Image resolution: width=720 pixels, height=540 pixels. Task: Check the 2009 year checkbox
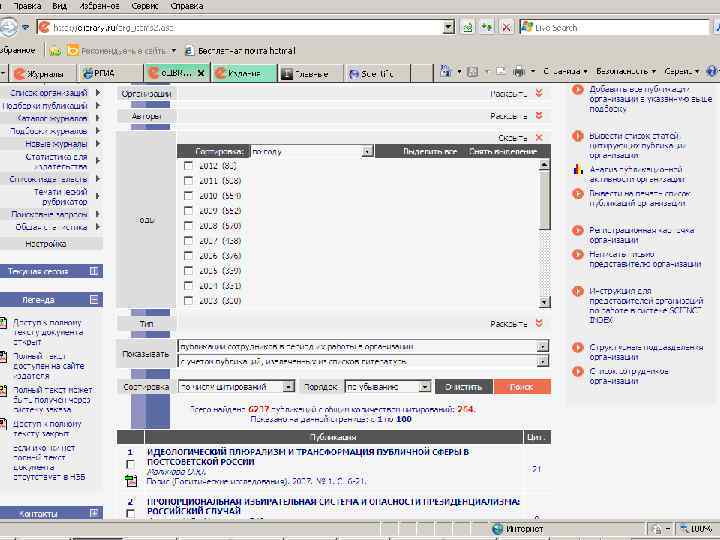[188, 211]
